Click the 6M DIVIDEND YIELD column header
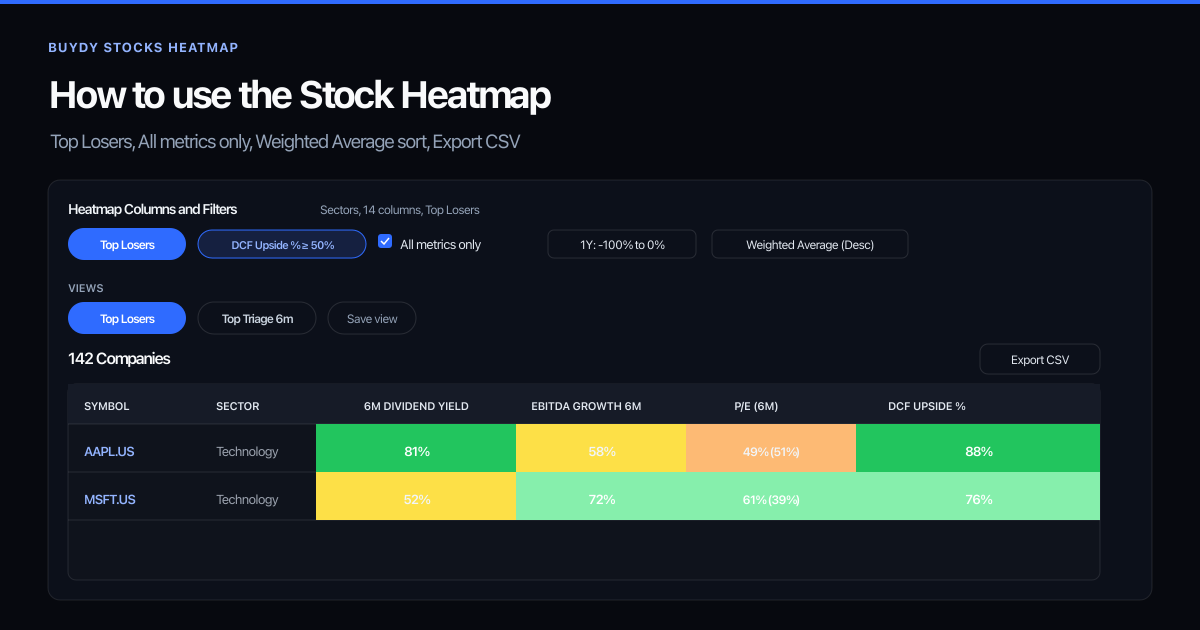Image resolution: width=1200 pixels, height=630 pixels. click(416, 406)
